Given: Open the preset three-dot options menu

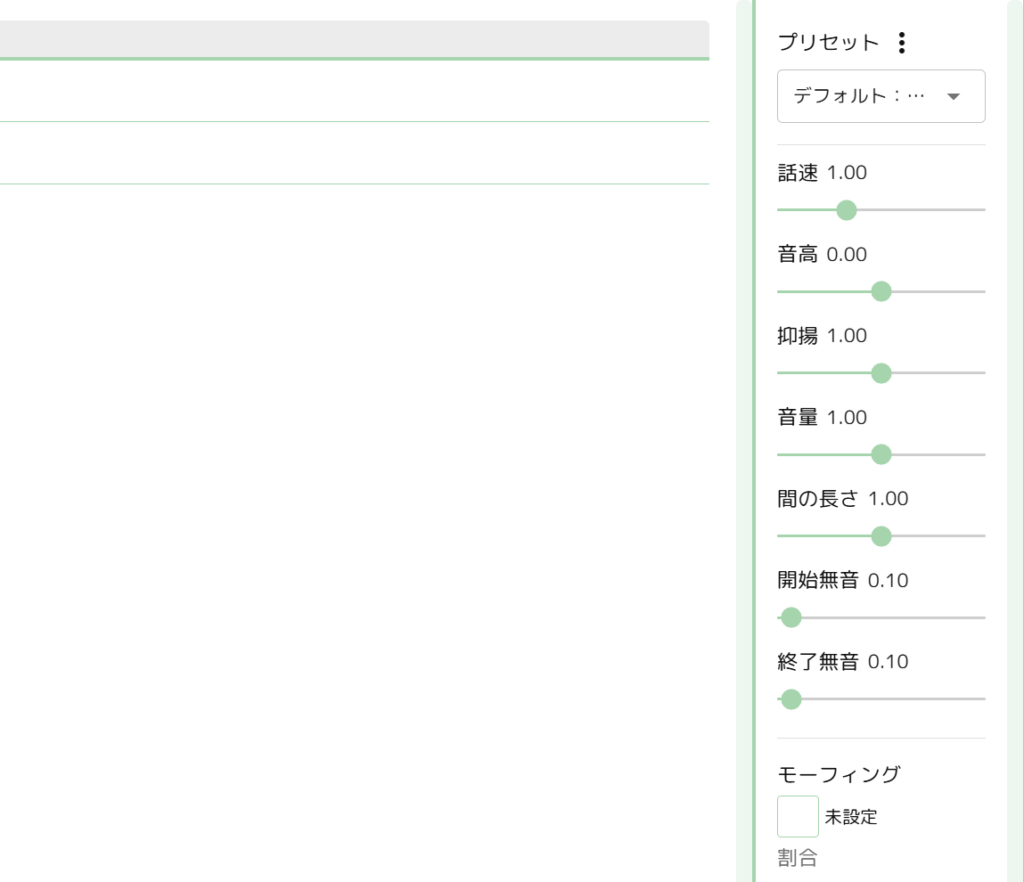Looking at the screenshot, I should click(x=902, y=43).
